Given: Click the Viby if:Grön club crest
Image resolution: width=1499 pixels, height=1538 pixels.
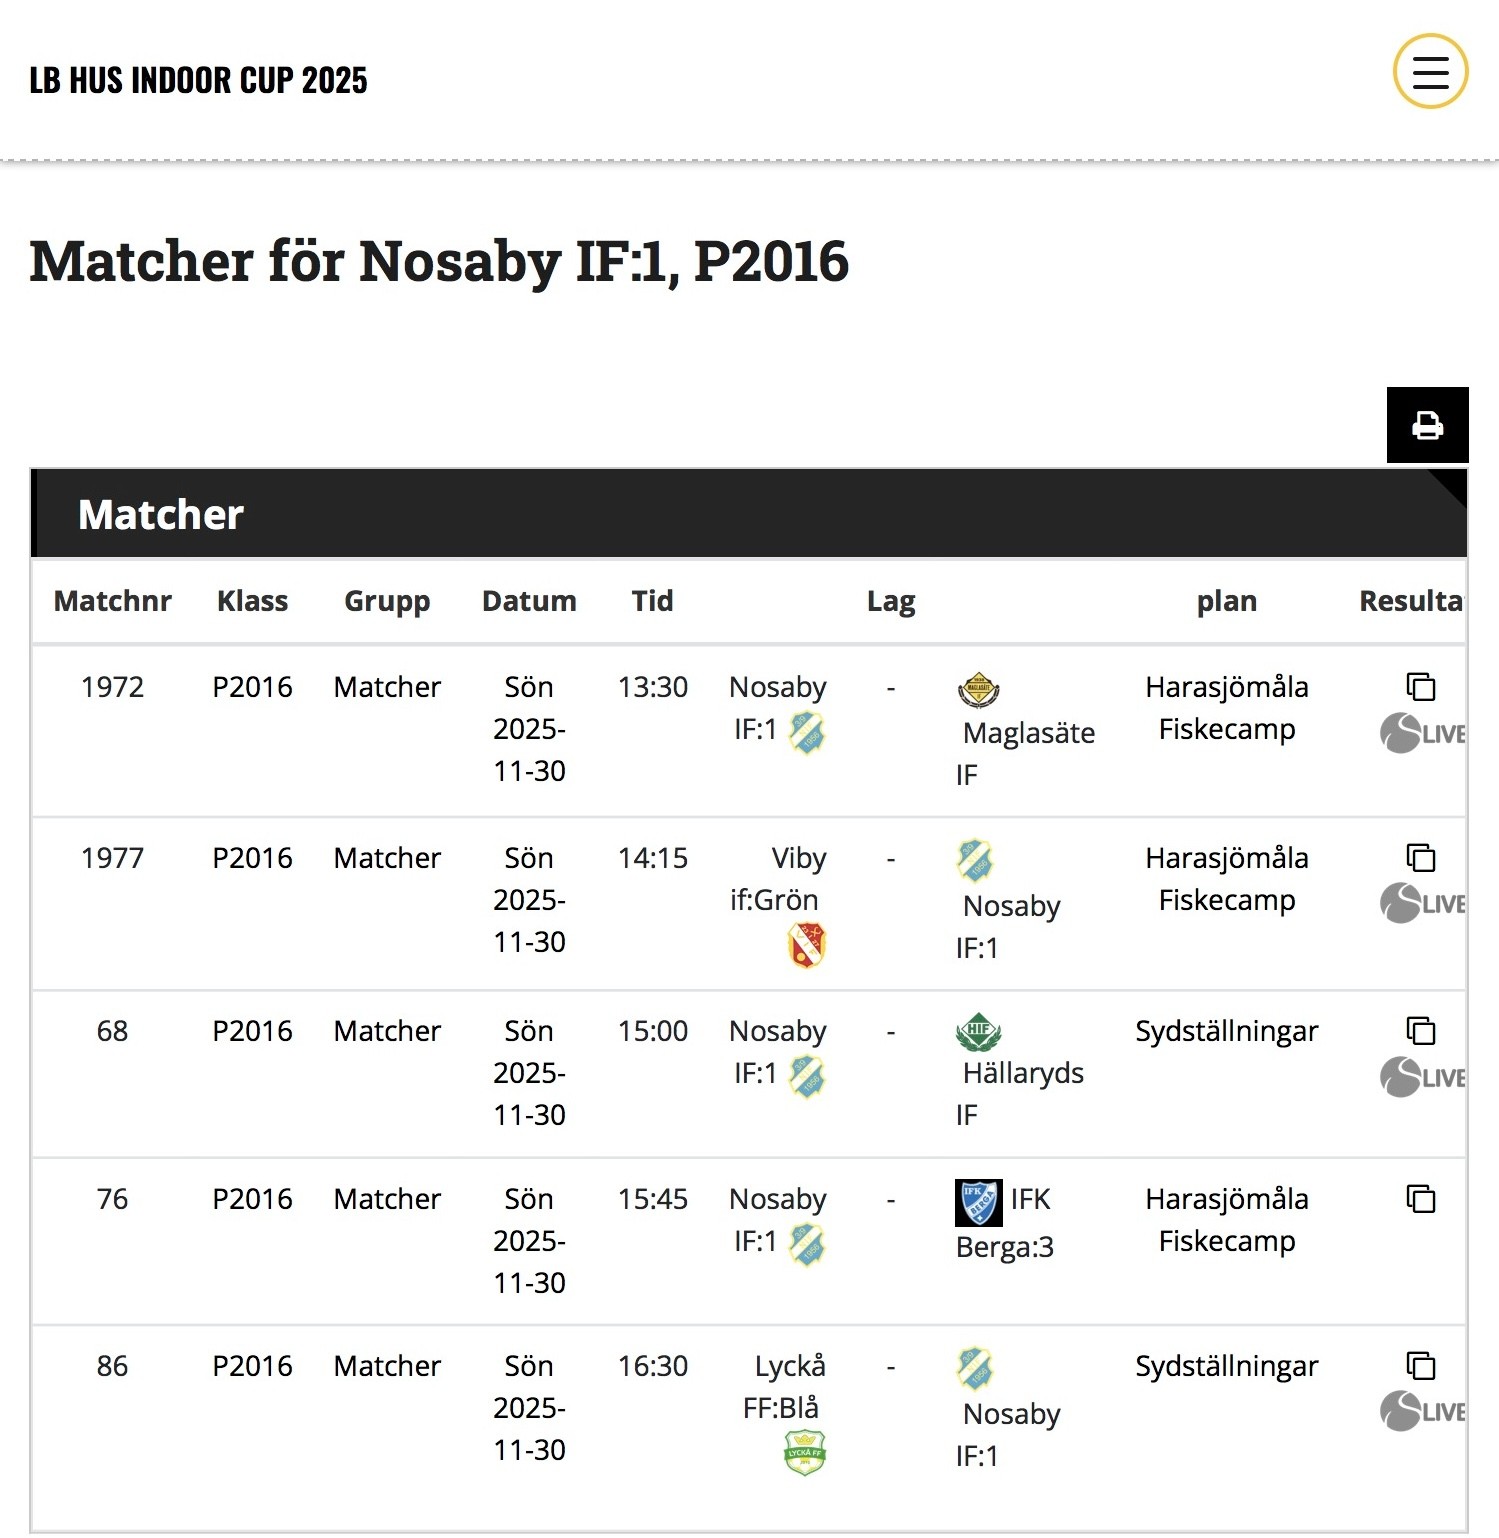Looking at the screenshot, I should (x=807, y=945).
